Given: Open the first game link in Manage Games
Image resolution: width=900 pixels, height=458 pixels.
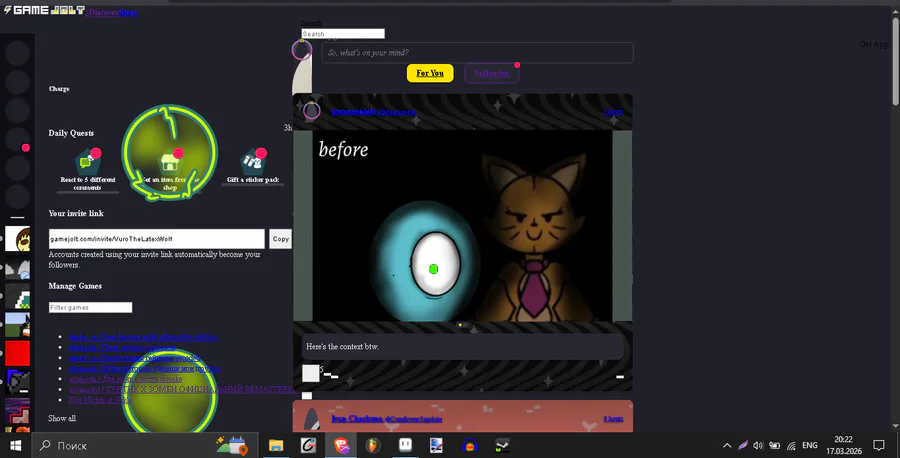Looking at the screenshot, I should [143, 337].
